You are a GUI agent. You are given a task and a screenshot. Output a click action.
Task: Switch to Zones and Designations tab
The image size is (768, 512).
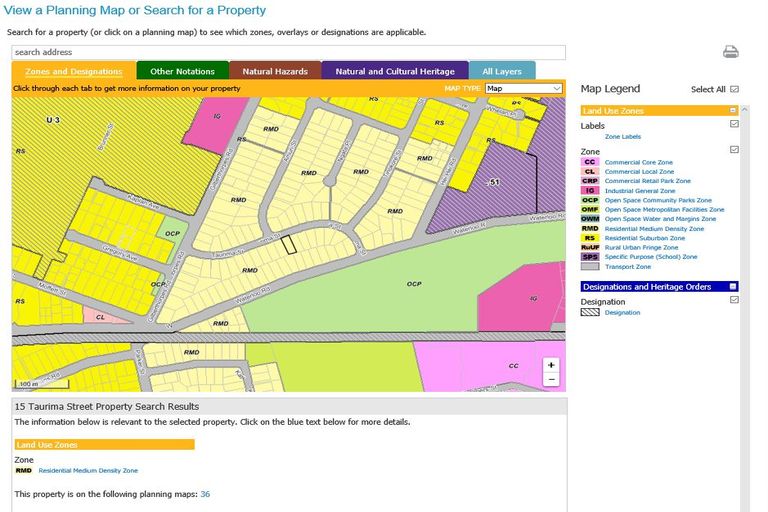(x=73, y=71)
